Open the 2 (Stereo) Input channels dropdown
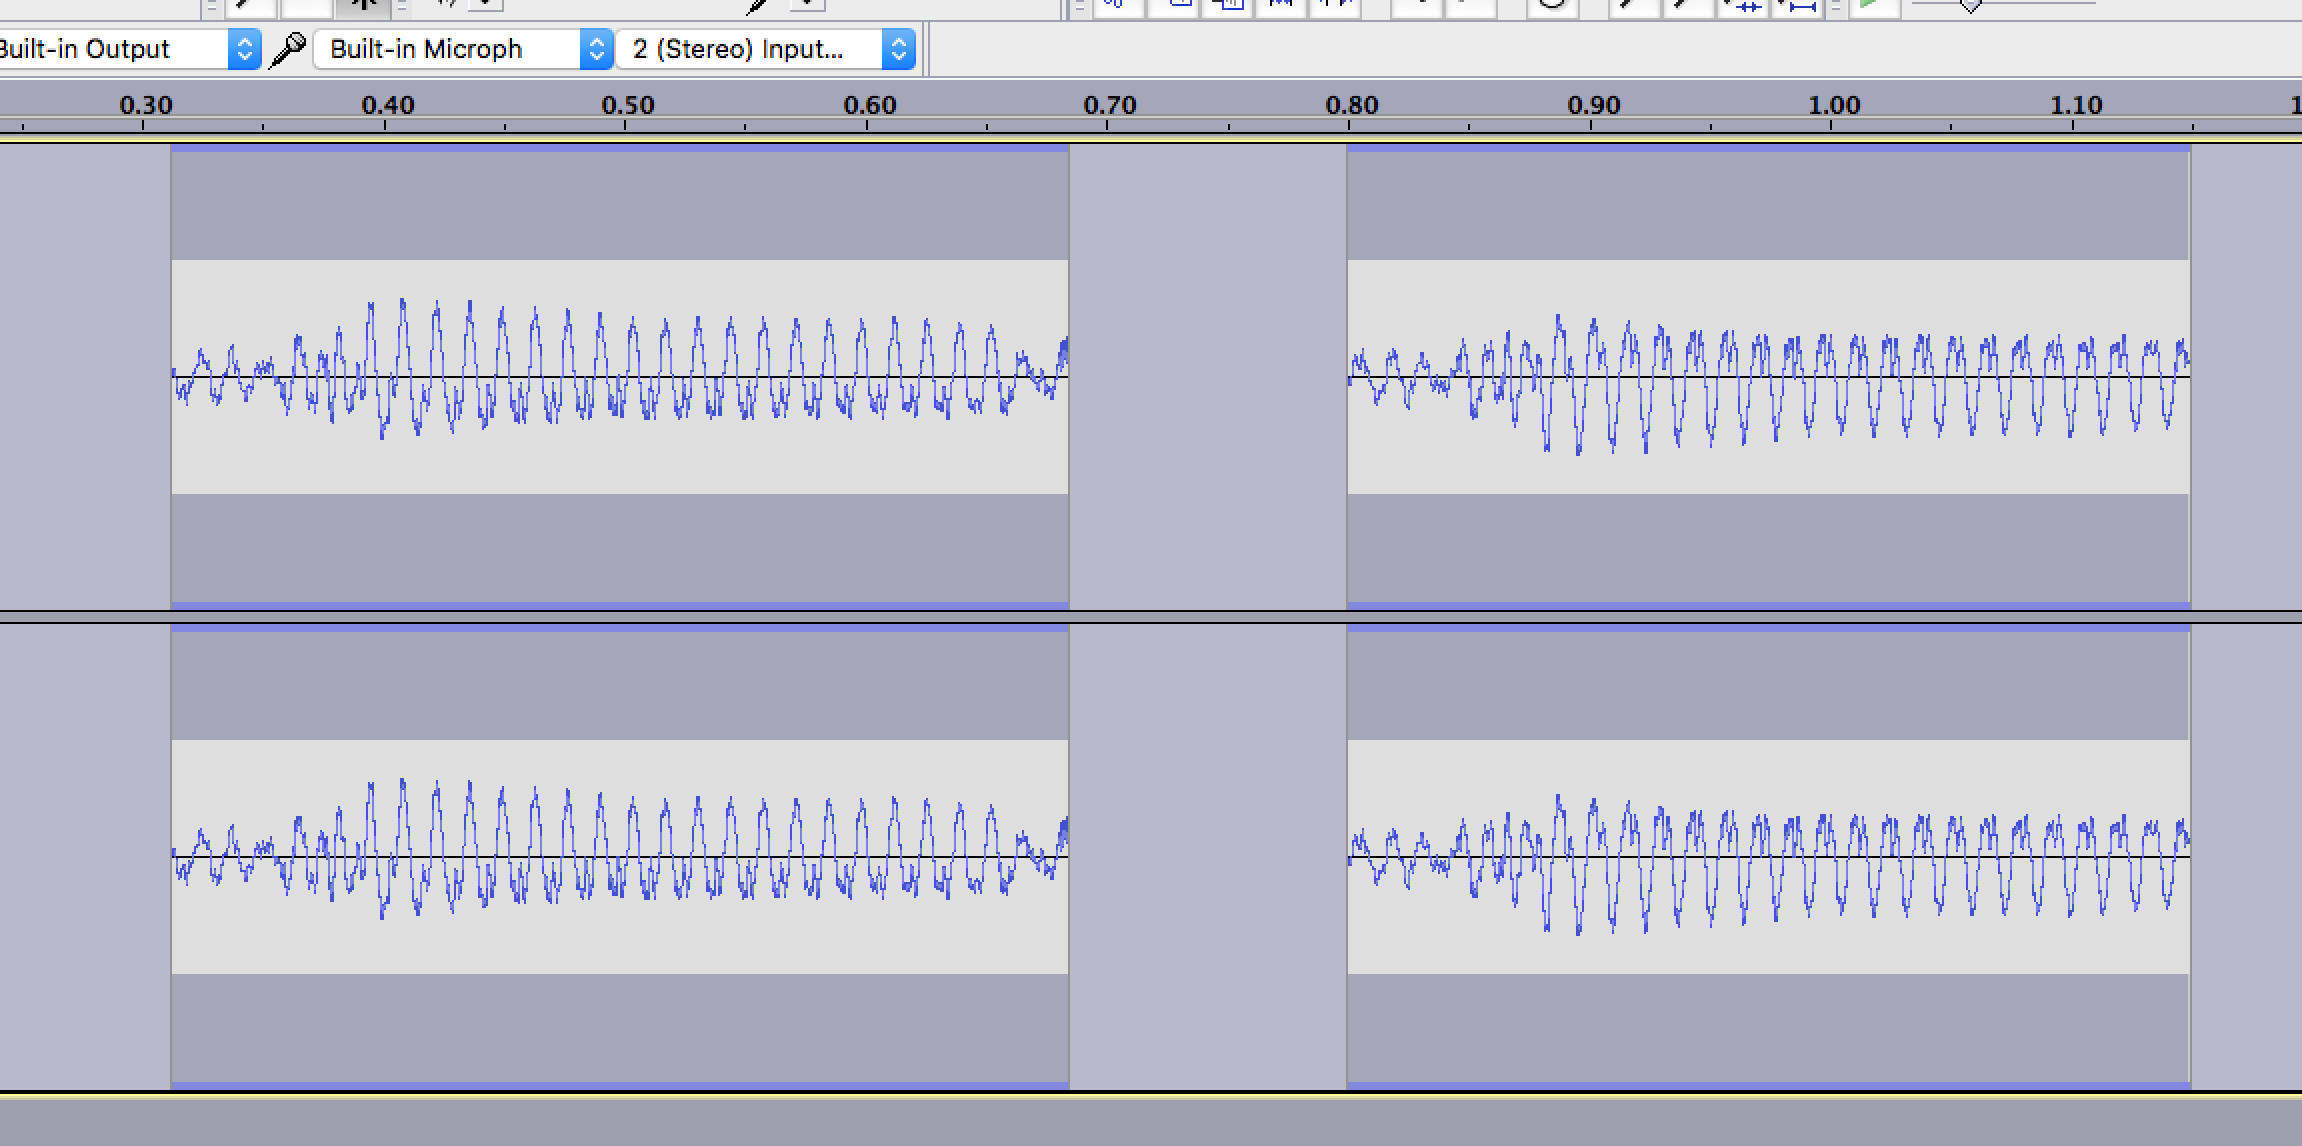 coord(766,49)
